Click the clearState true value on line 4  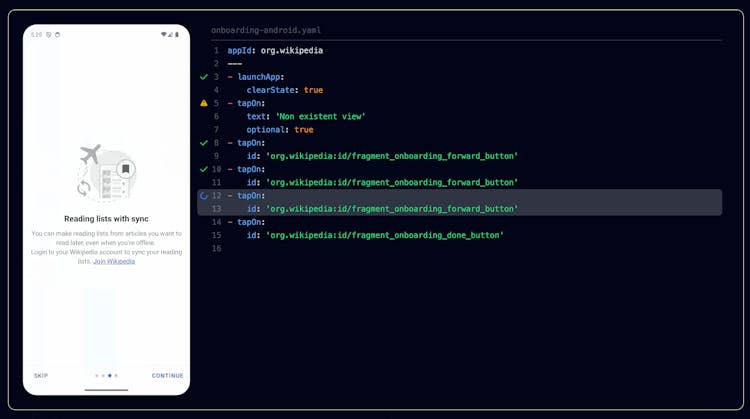313,90
